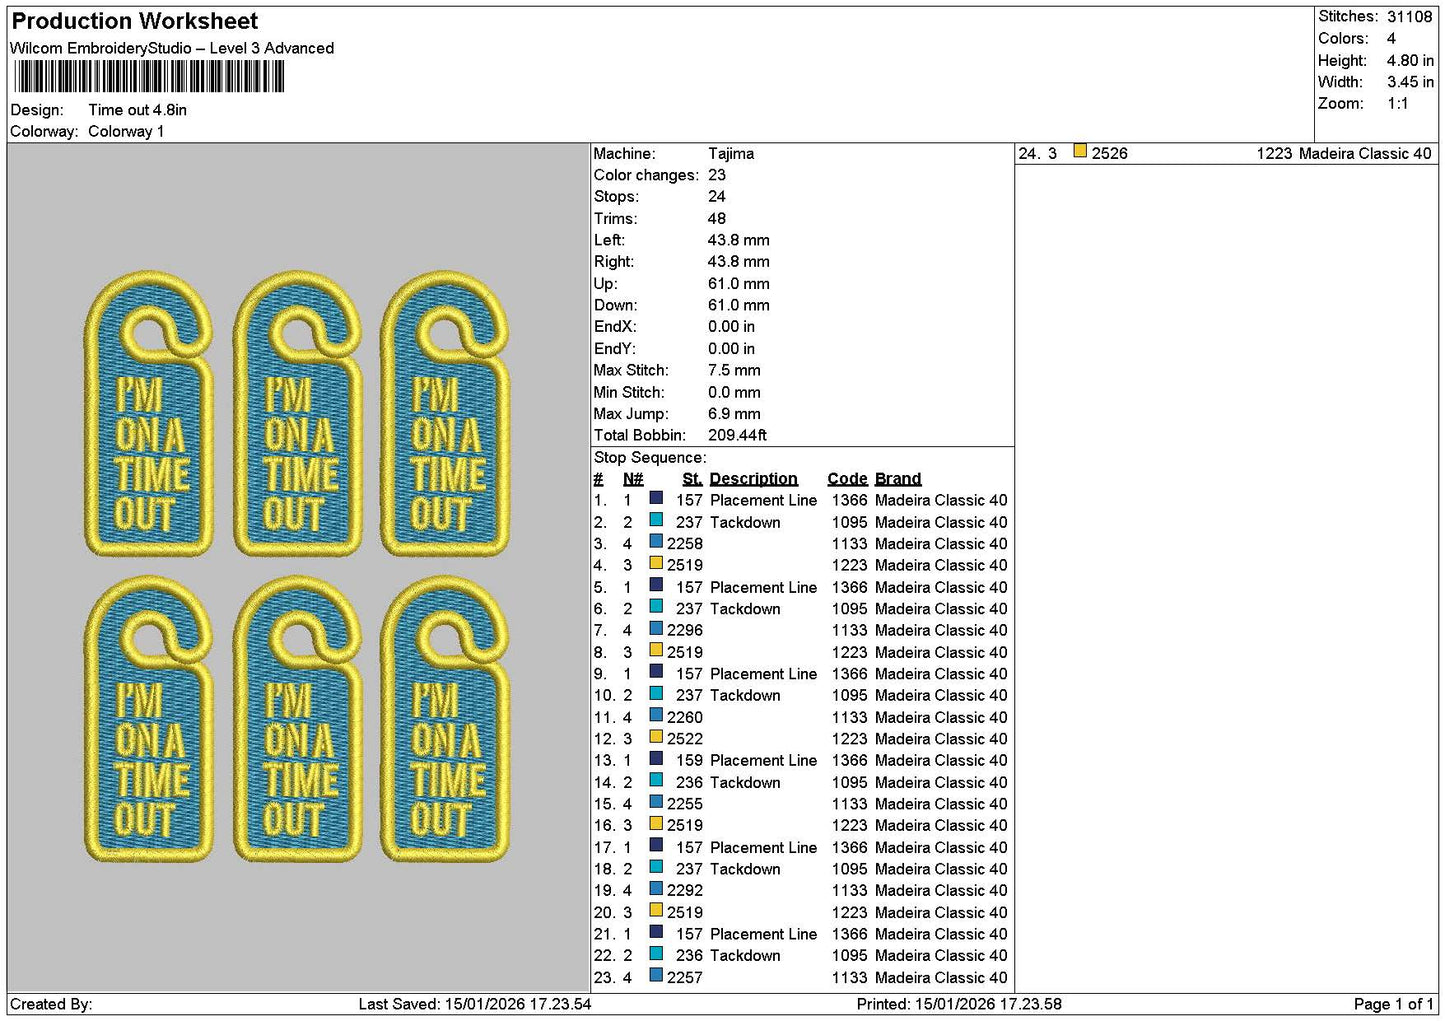The width and height of the screenshot is (1445, 1021).
Task: Click the 'EndY:' label
Action: 615,348
